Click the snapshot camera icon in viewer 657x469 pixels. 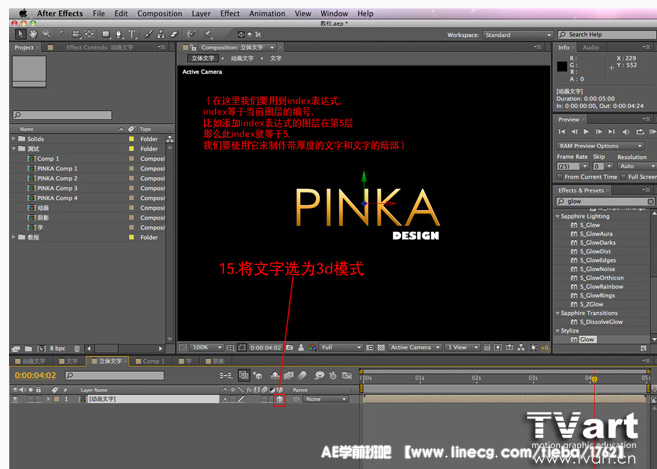pos(290,347)
